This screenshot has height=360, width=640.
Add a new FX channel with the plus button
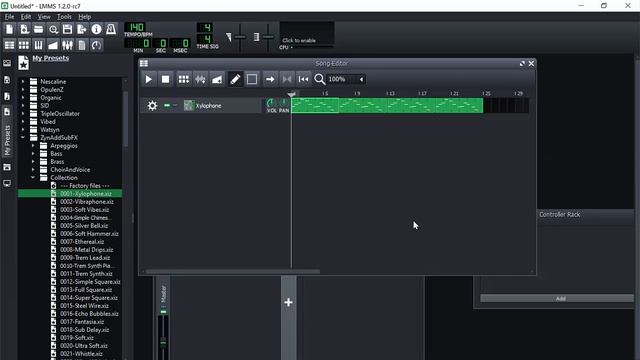289,302
